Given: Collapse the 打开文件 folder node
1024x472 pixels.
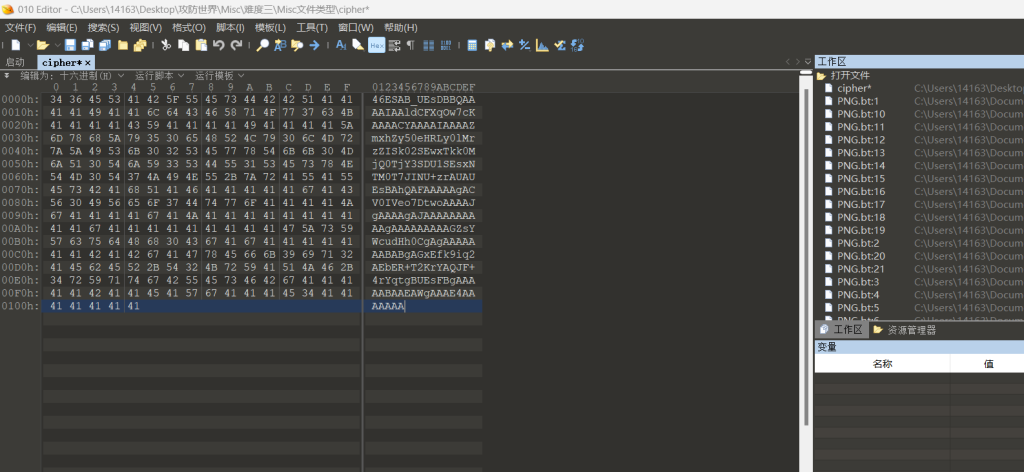Looking at the screenshot, I should click(x=821, y=75).
